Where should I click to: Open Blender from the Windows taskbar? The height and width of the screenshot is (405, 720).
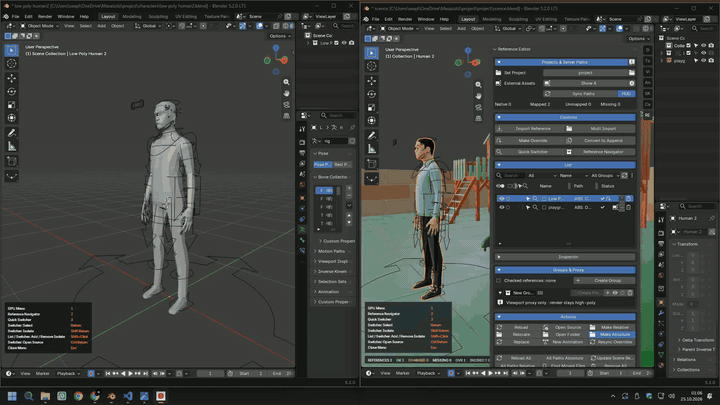coord(111,396)
